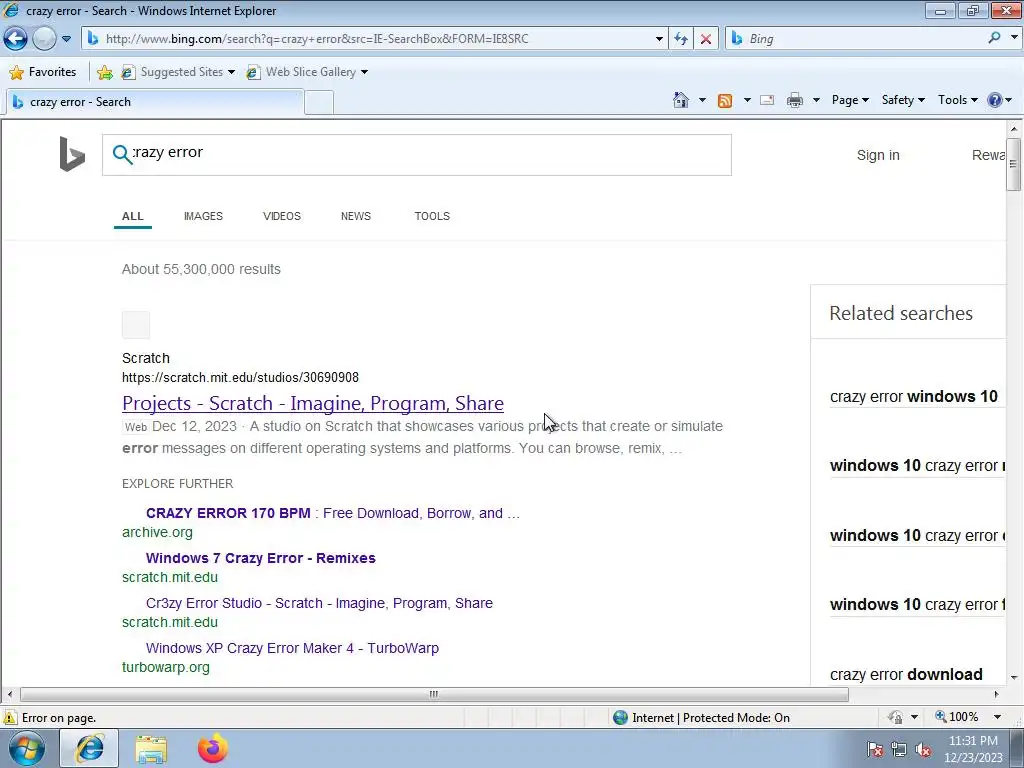Click the red Stop loading icon

pyautogui.click(x=705, y=39)
